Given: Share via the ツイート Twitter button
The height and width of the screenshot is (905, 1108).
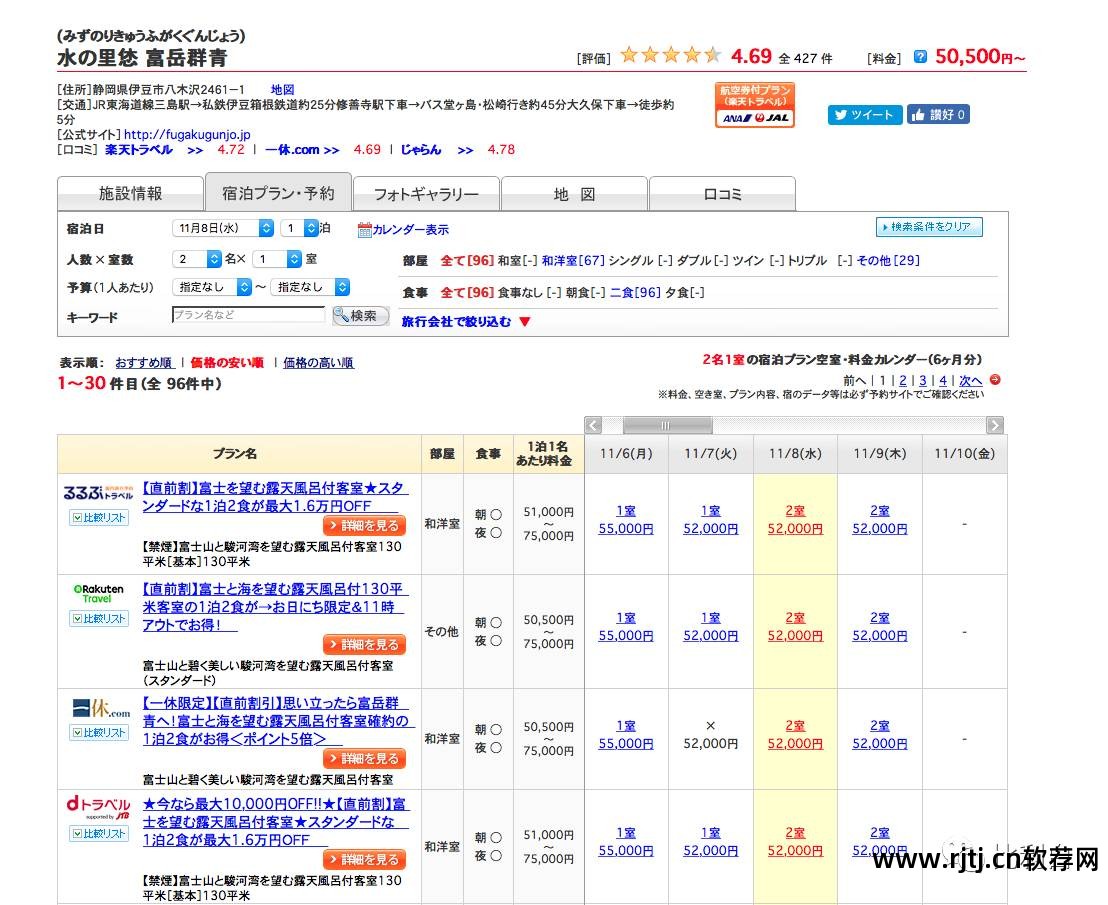Looking at the screenshot, I should point(864,115).
